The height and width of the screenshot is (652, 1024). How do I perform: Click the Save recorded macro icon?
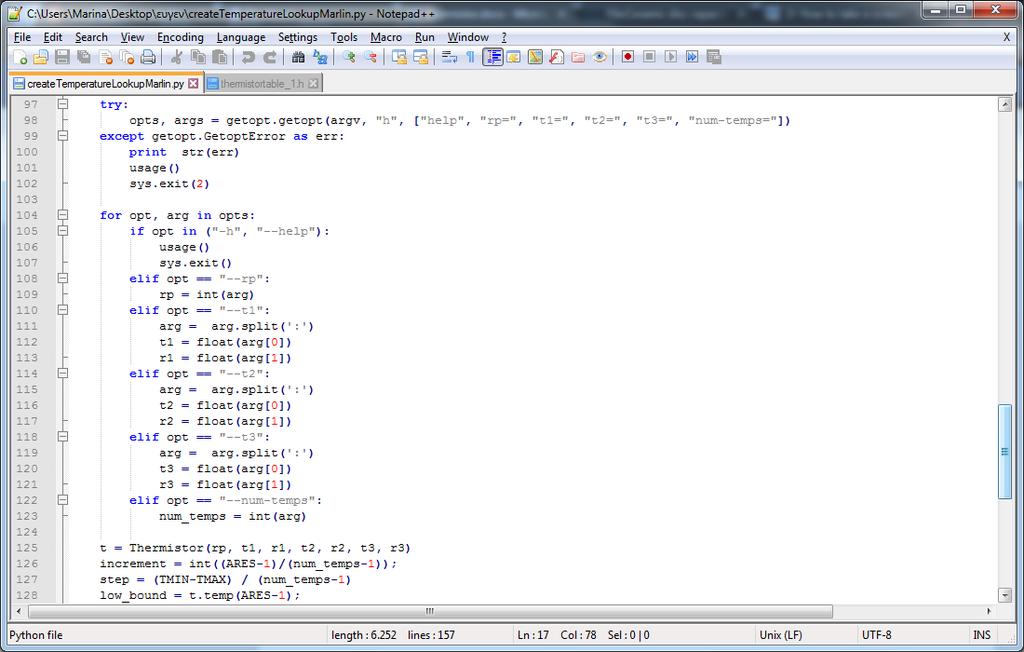(x=714, y=57)
